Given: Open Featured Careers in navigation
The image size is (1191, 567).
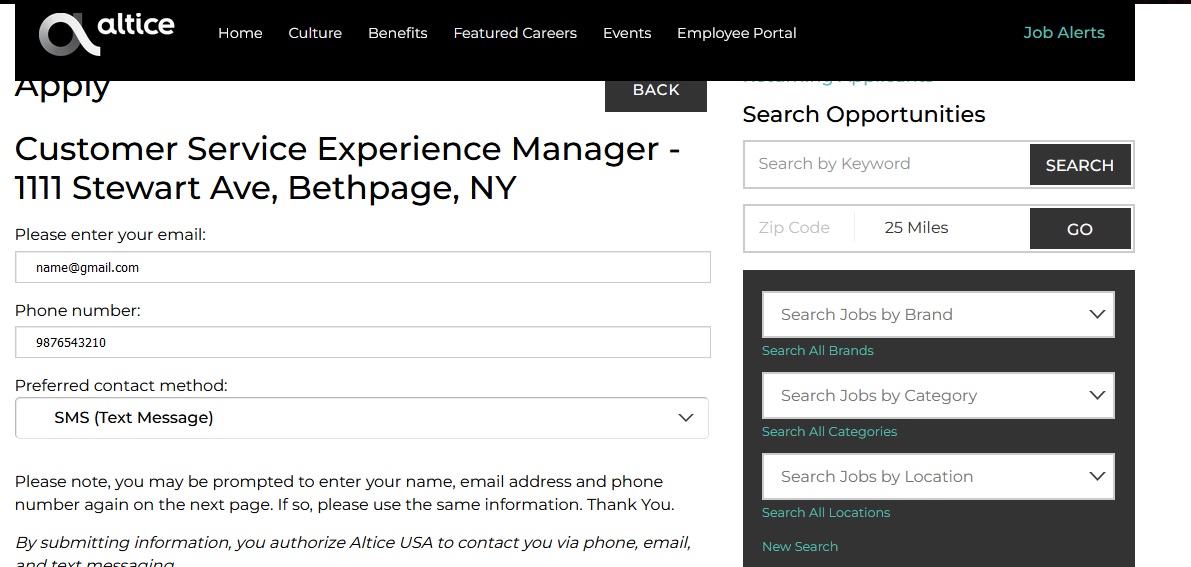Looking at the screenshot, I should [515, 33].
